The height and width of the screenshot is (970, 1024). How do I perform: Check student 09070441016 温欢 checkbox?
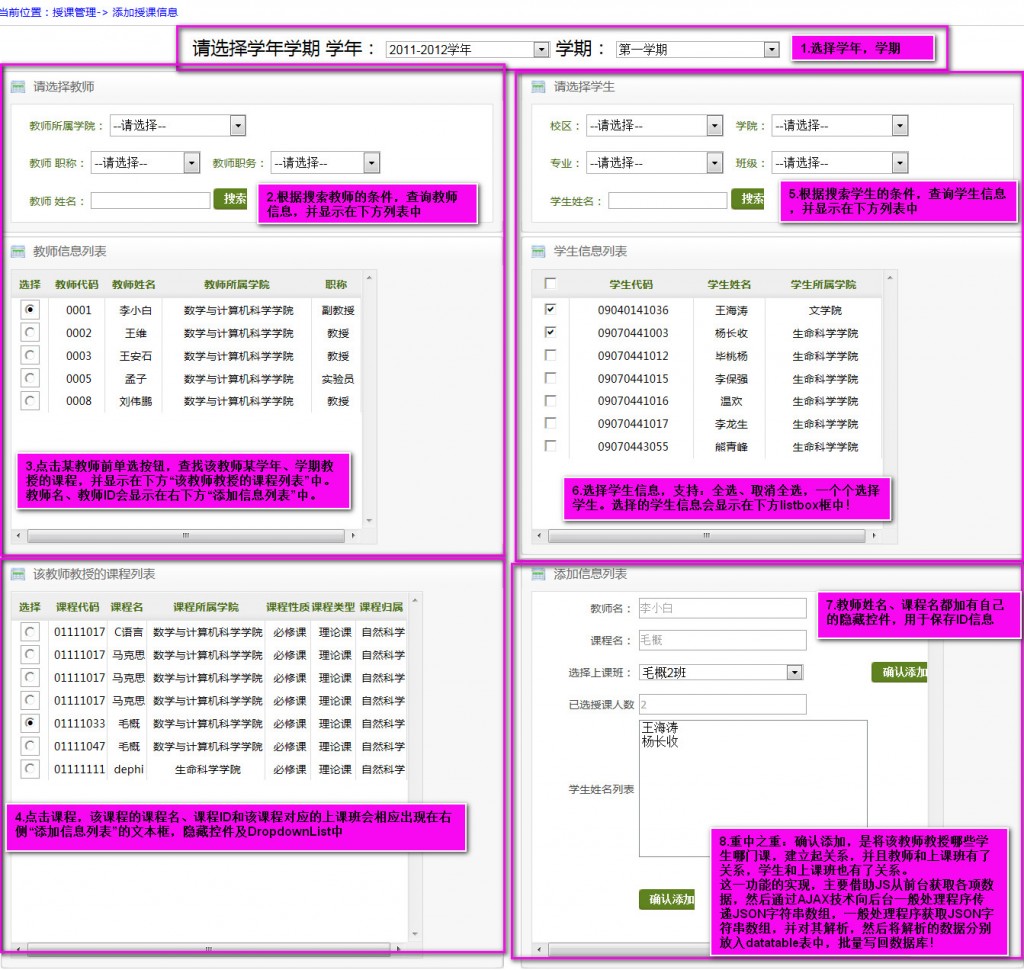tap(551, 400)
